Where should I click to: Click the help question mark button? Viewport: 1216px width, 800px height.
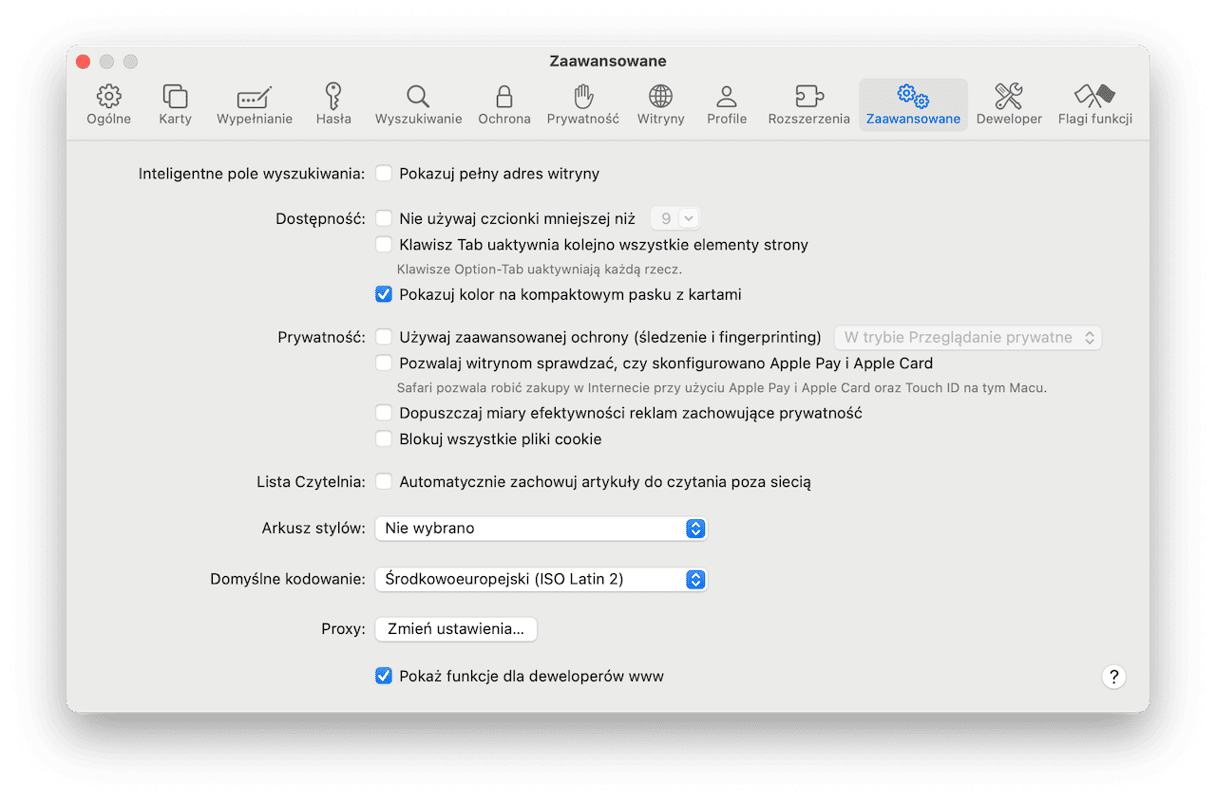(1113, 676)
